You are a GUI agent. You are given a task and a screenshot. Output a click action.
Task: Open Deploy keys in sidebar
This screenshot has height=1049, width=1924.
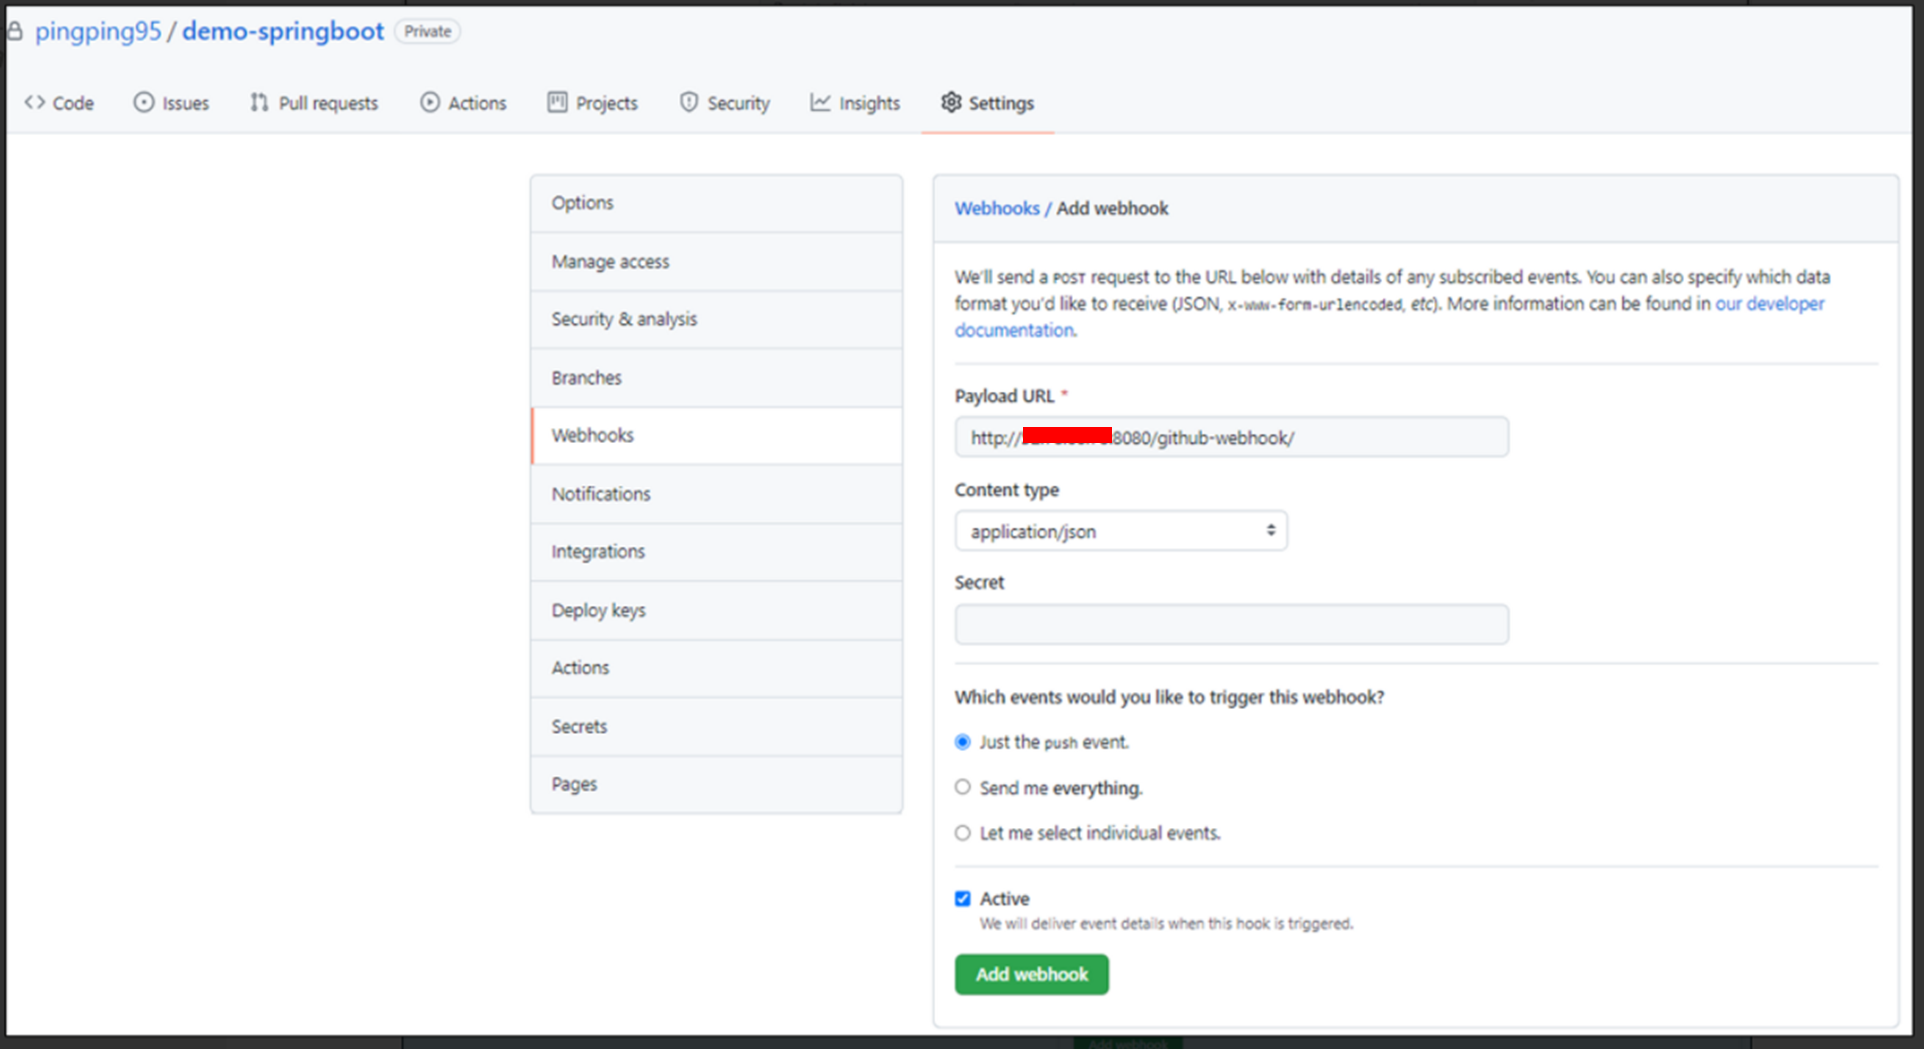click(x=717, y=610)
